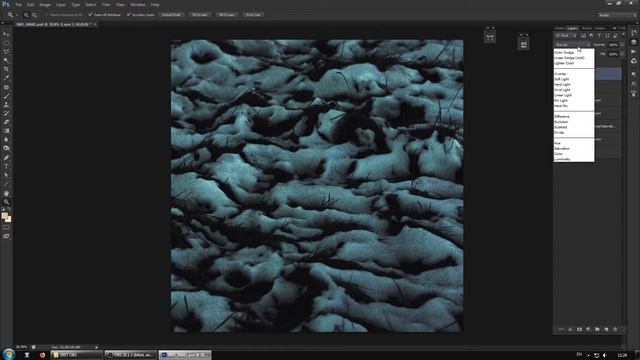Change screen mode icon in toolbox

[x=6, y=236]
